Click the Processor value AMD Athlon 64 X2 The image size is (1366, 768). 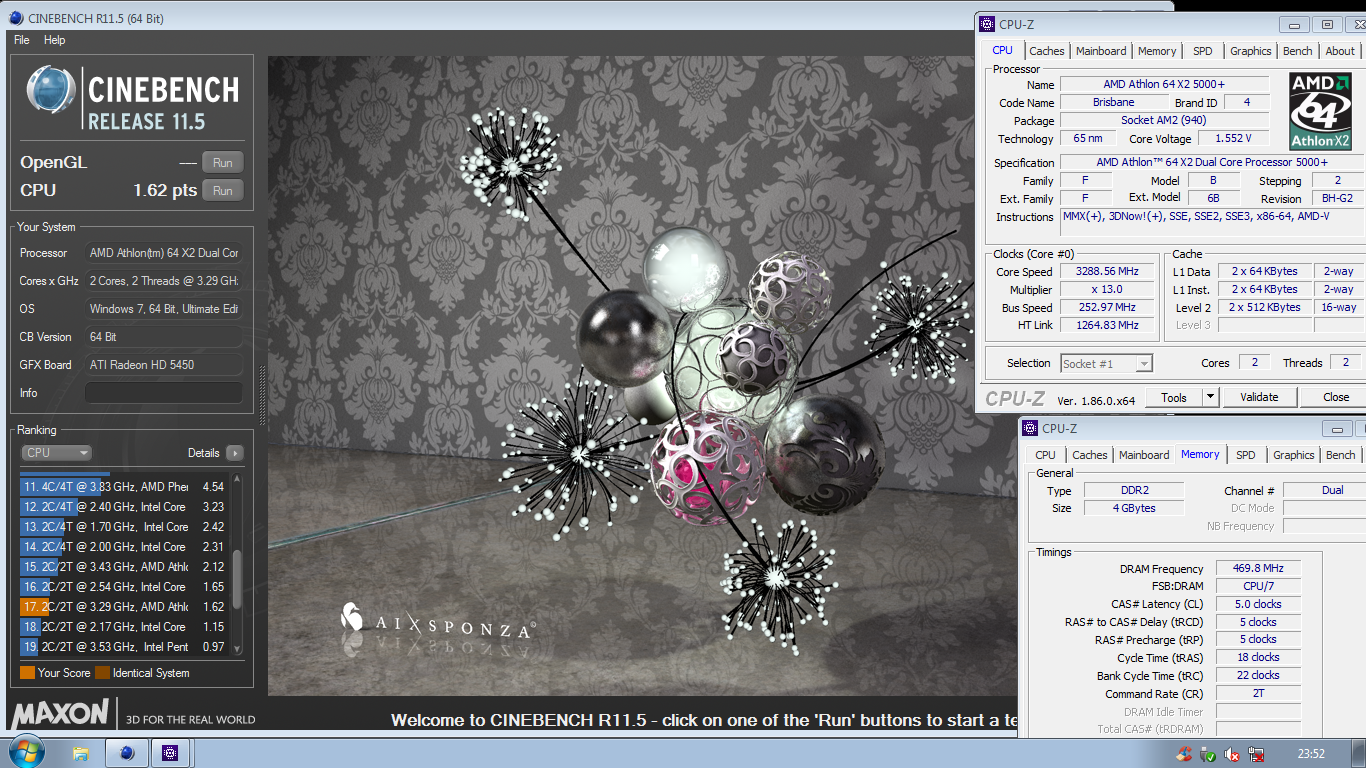click(x=164, y=253)
